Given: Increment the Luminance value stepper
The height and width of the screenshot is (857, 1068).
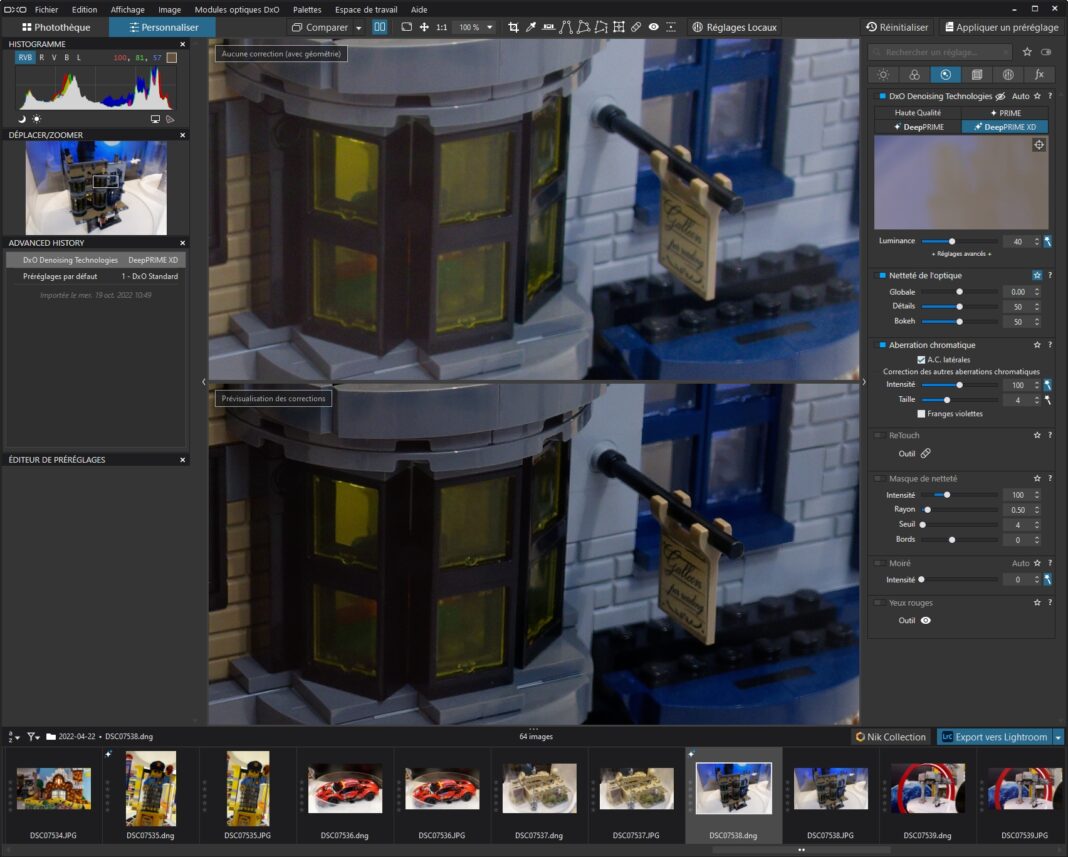Looking at the screenshot, I should [x=1037, y=238].
